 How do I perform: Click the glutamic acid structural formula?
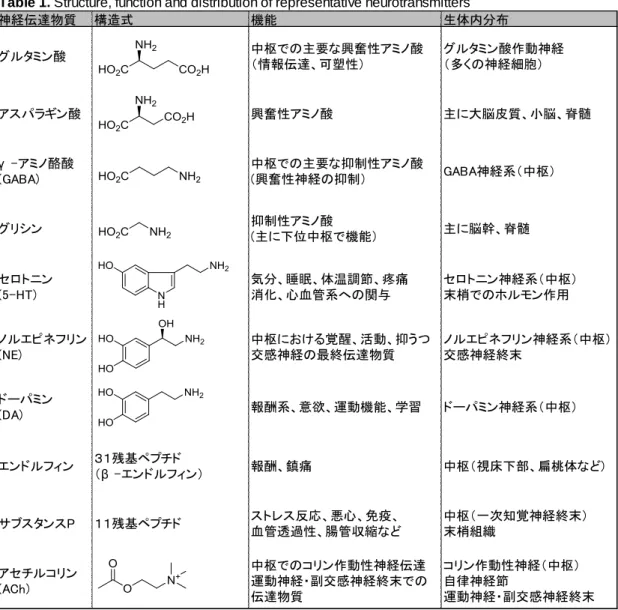(154, 58)
